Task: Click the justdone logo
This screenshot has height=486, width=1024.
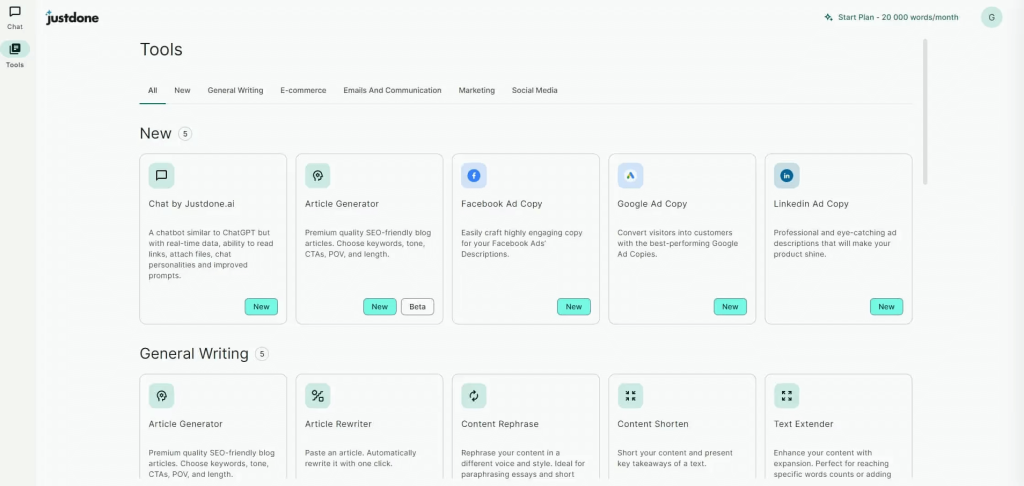Action: coord(72,18)
